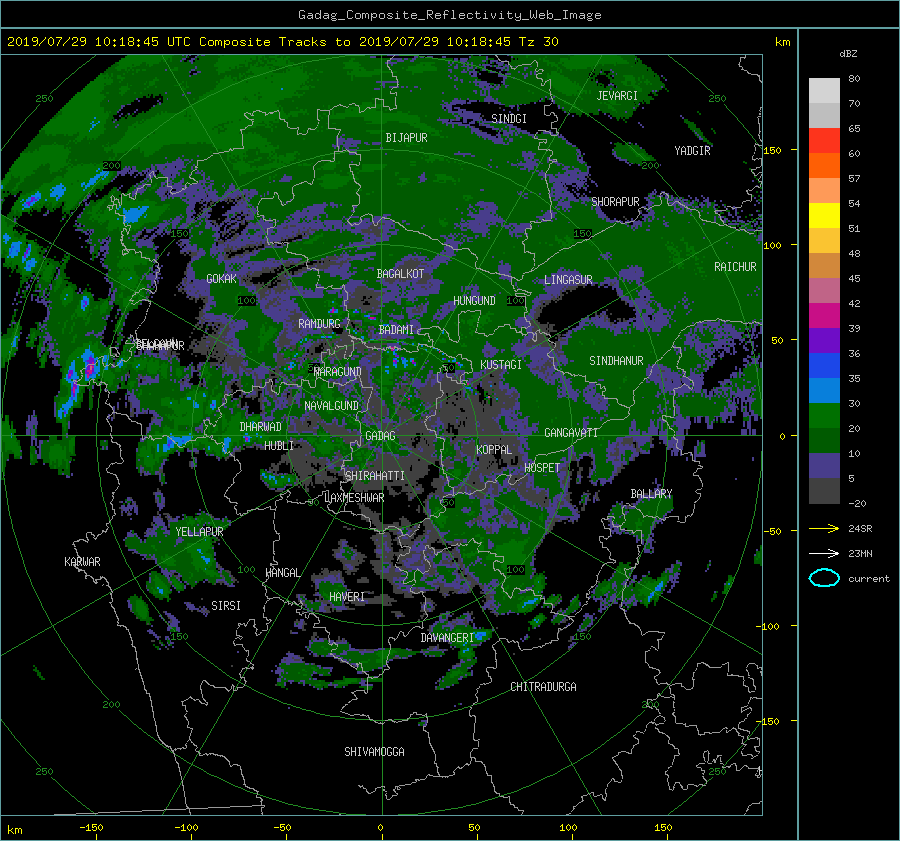
Task: Click the SHIVAMOGGA city label
Action: tap(374, 751)
